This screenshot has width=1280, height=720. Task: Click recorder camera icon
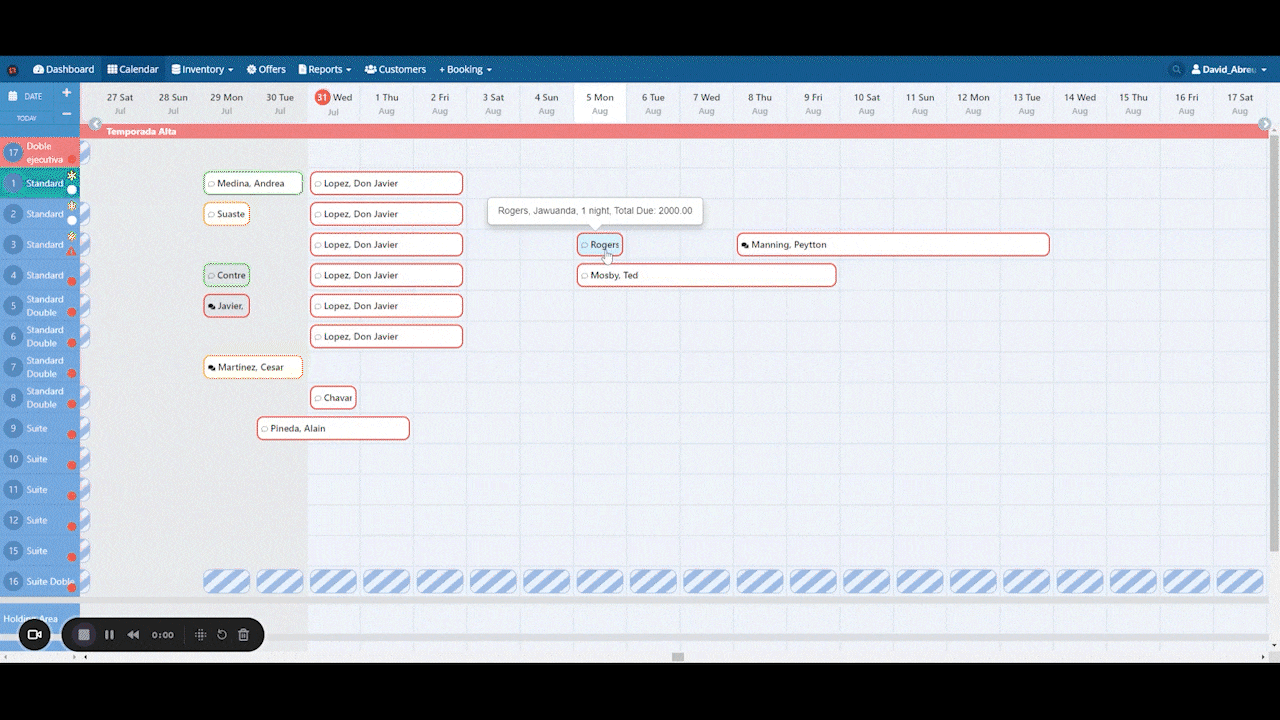[x=34, y=634]
